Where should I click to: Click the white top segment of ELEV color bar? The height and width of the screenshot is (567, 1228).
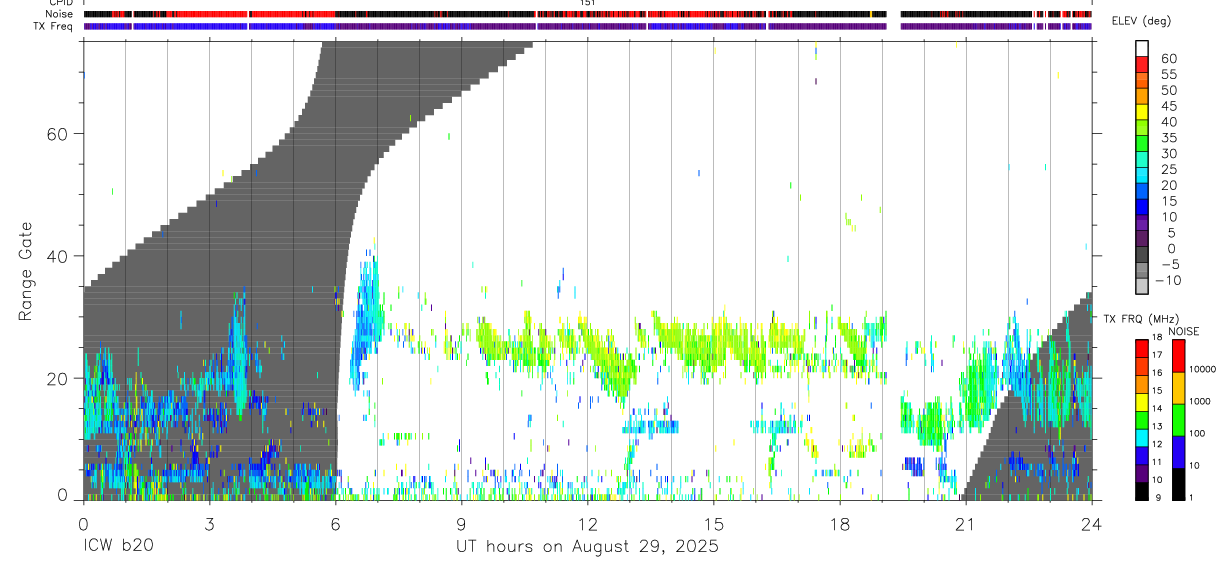point(1142,47)
